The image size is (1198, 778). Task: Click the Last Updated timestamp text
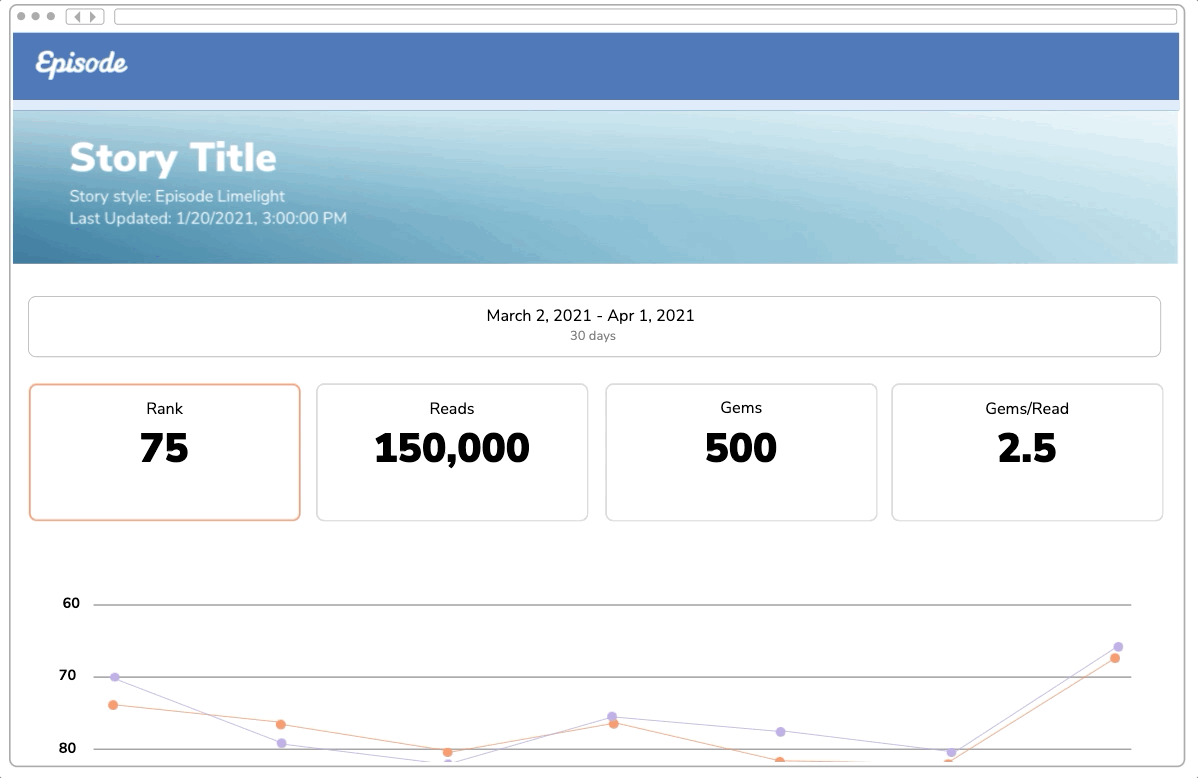pos(206,218)
